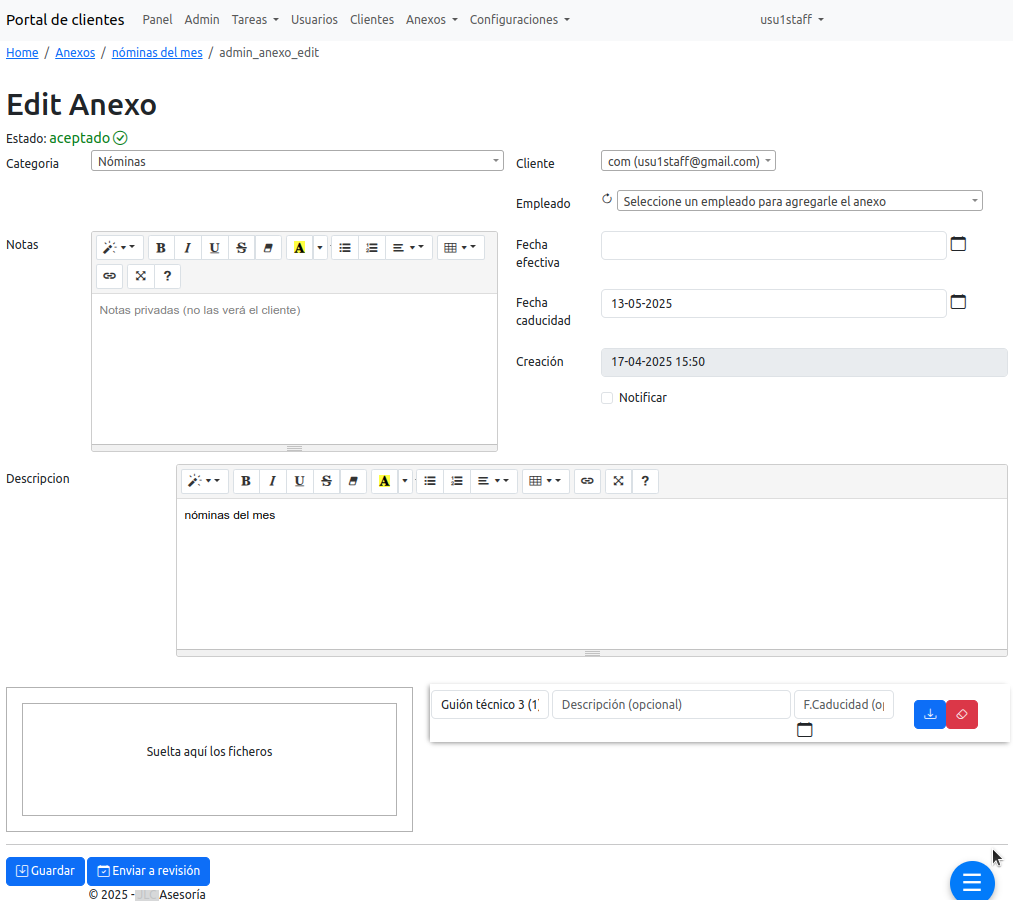Open calendar picker for Fecha efectiva
The height and width of the screenshot is (902, 1014).
(958, 244)
